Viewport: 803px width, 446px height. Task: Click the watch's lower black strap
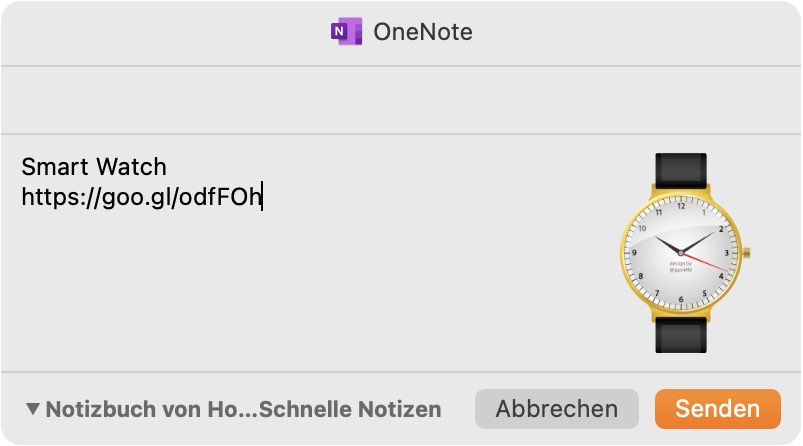[681, 335]
